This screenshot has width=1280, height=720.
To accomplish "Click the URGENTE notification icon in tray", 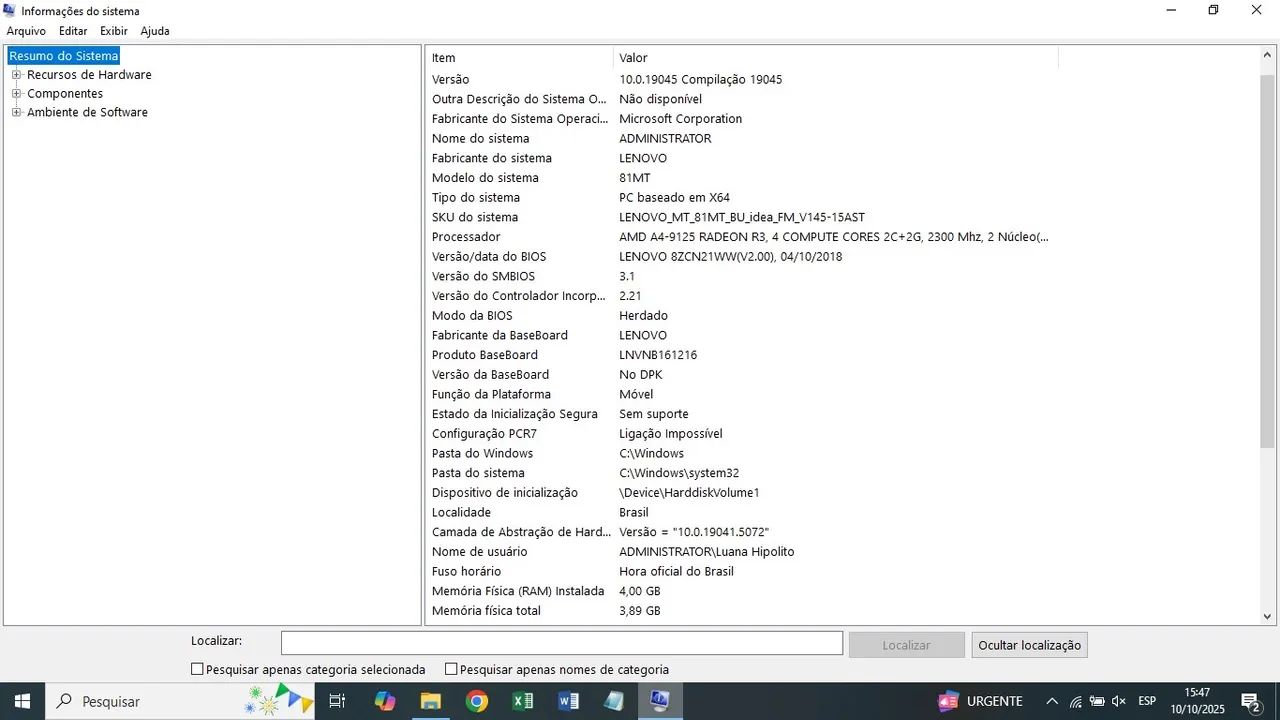I will tap(947, 701).
